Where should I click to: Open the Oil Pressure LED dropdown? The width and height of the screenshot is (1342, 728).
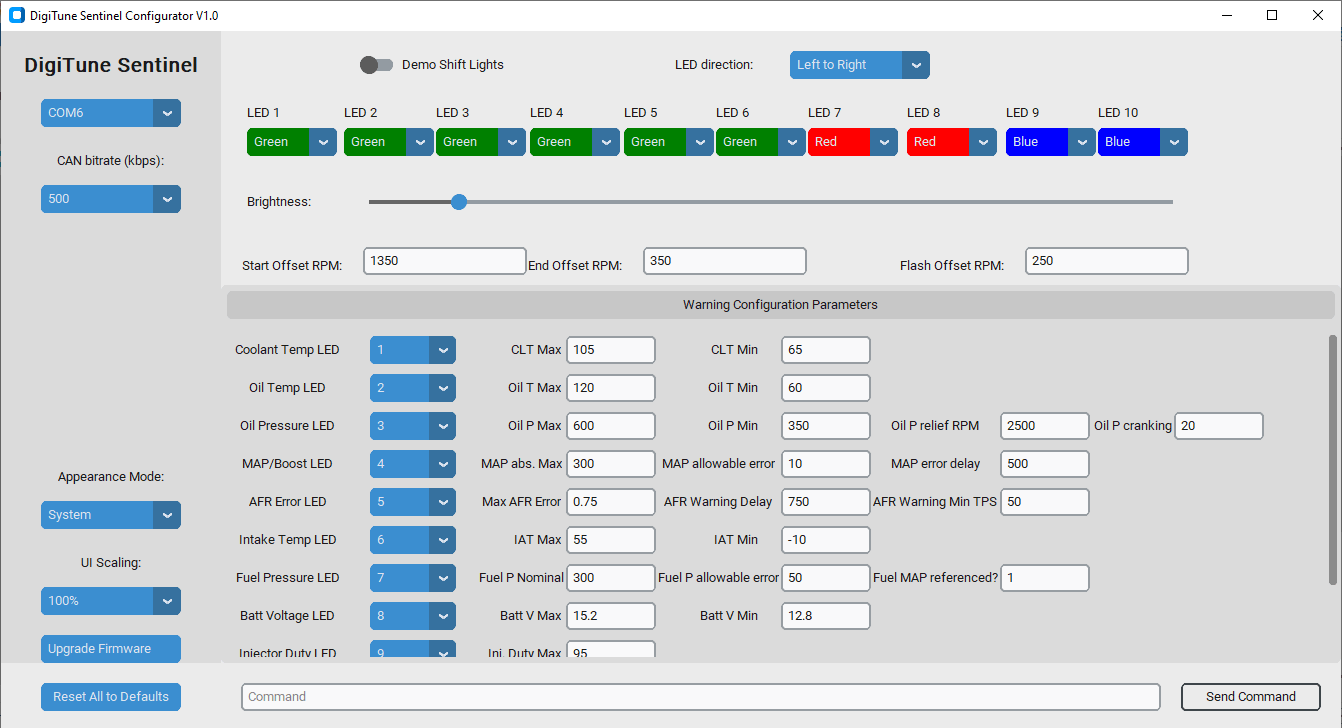[413, 426]
